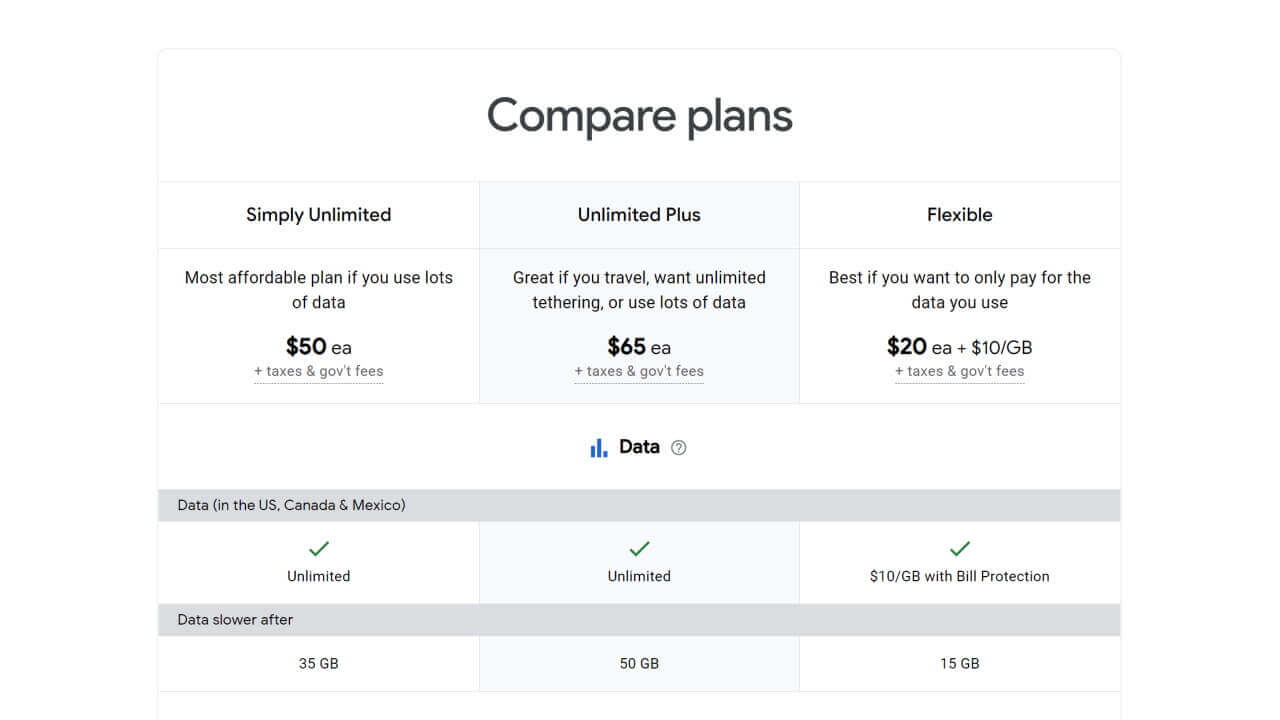Image resolution: width=1280 pixels, height=720 pixels.
Task: Click the $65 ea price
Action: point(639,347)
